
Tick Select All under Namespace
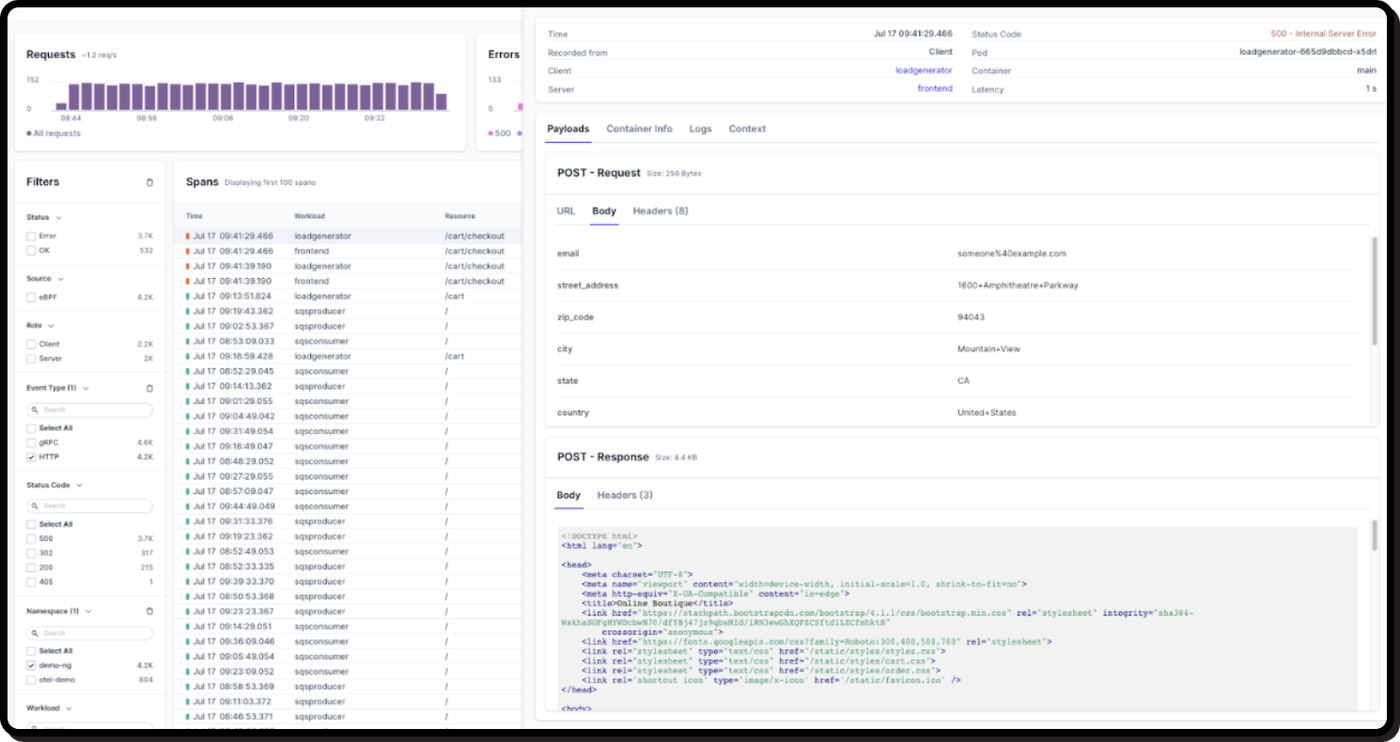coord(31,651)
